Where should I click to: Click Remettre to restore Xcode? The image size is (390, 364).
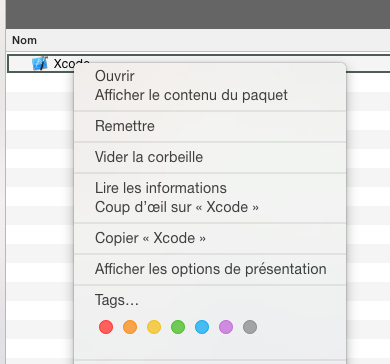click(x=125, y=126)
